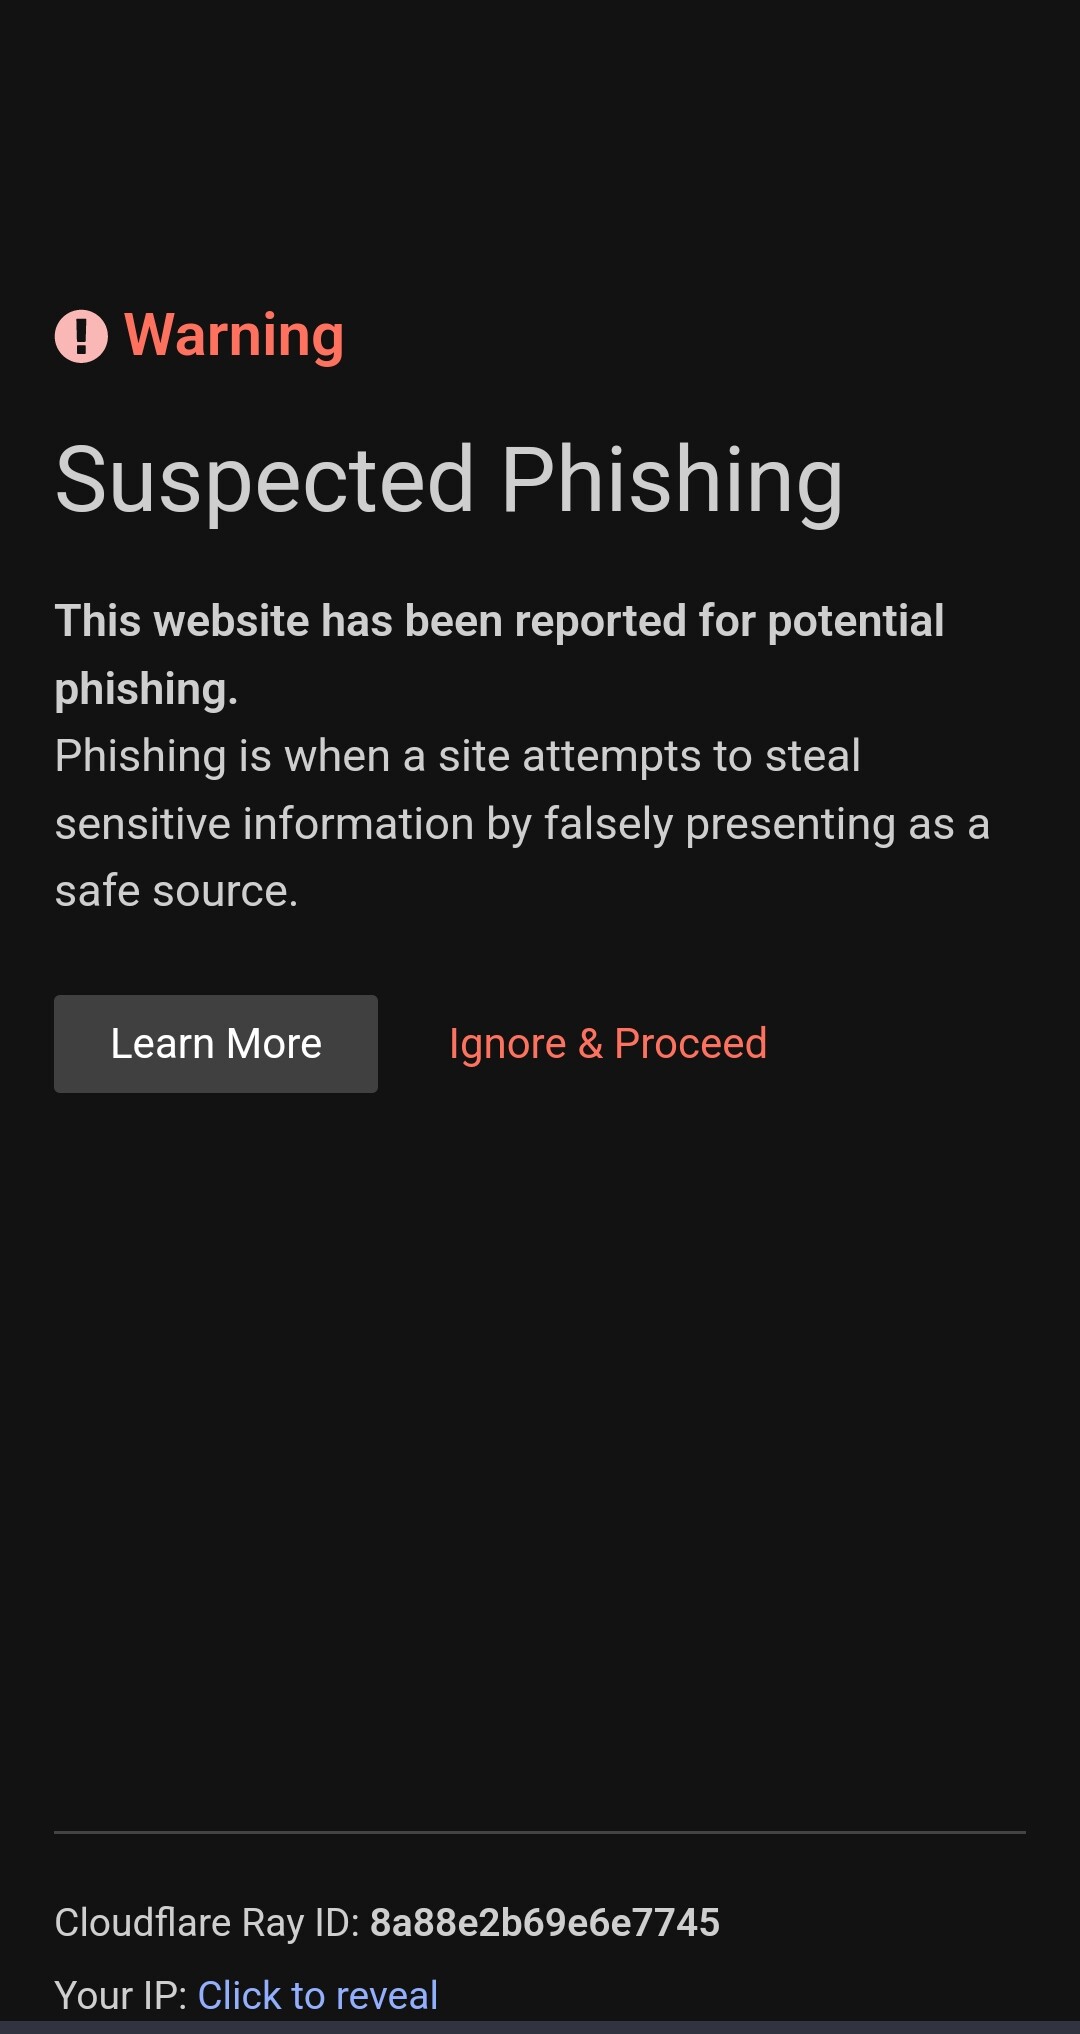Reveal your IP via Click to reveal

click(318, 1995)
